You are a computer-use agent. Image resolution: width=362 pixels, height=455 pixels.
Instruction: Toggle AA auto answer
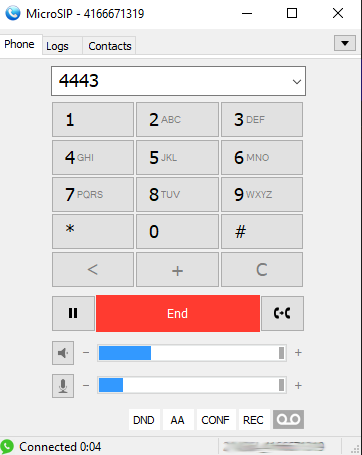coord(177,420)
